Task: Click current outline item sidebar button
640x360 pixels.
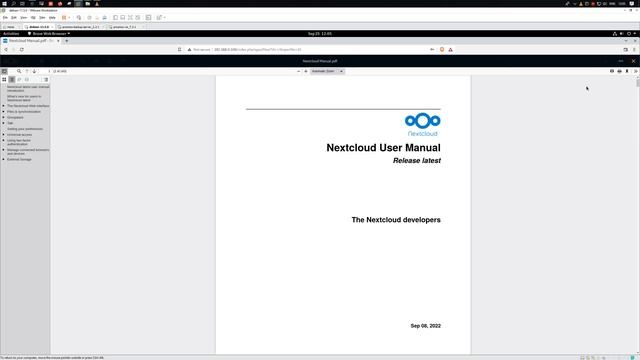Action: coord(46,80)
